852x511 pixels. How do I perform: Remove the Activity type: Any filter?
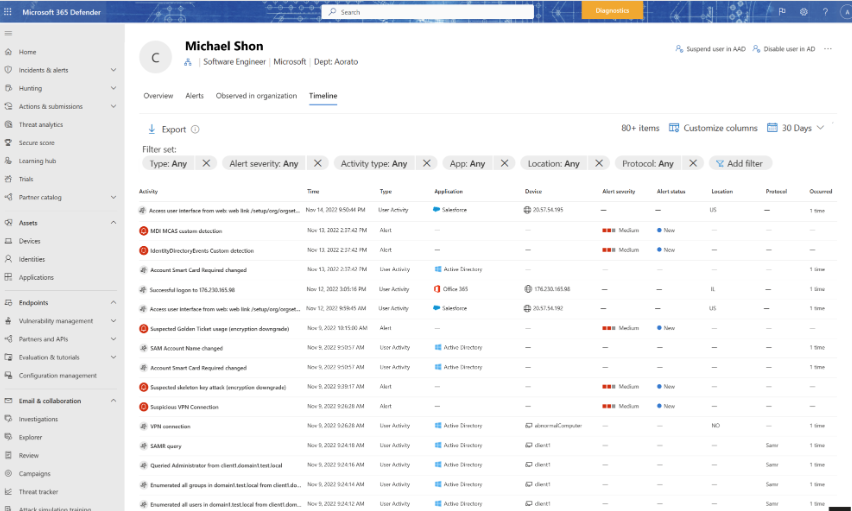click(427, 163)
